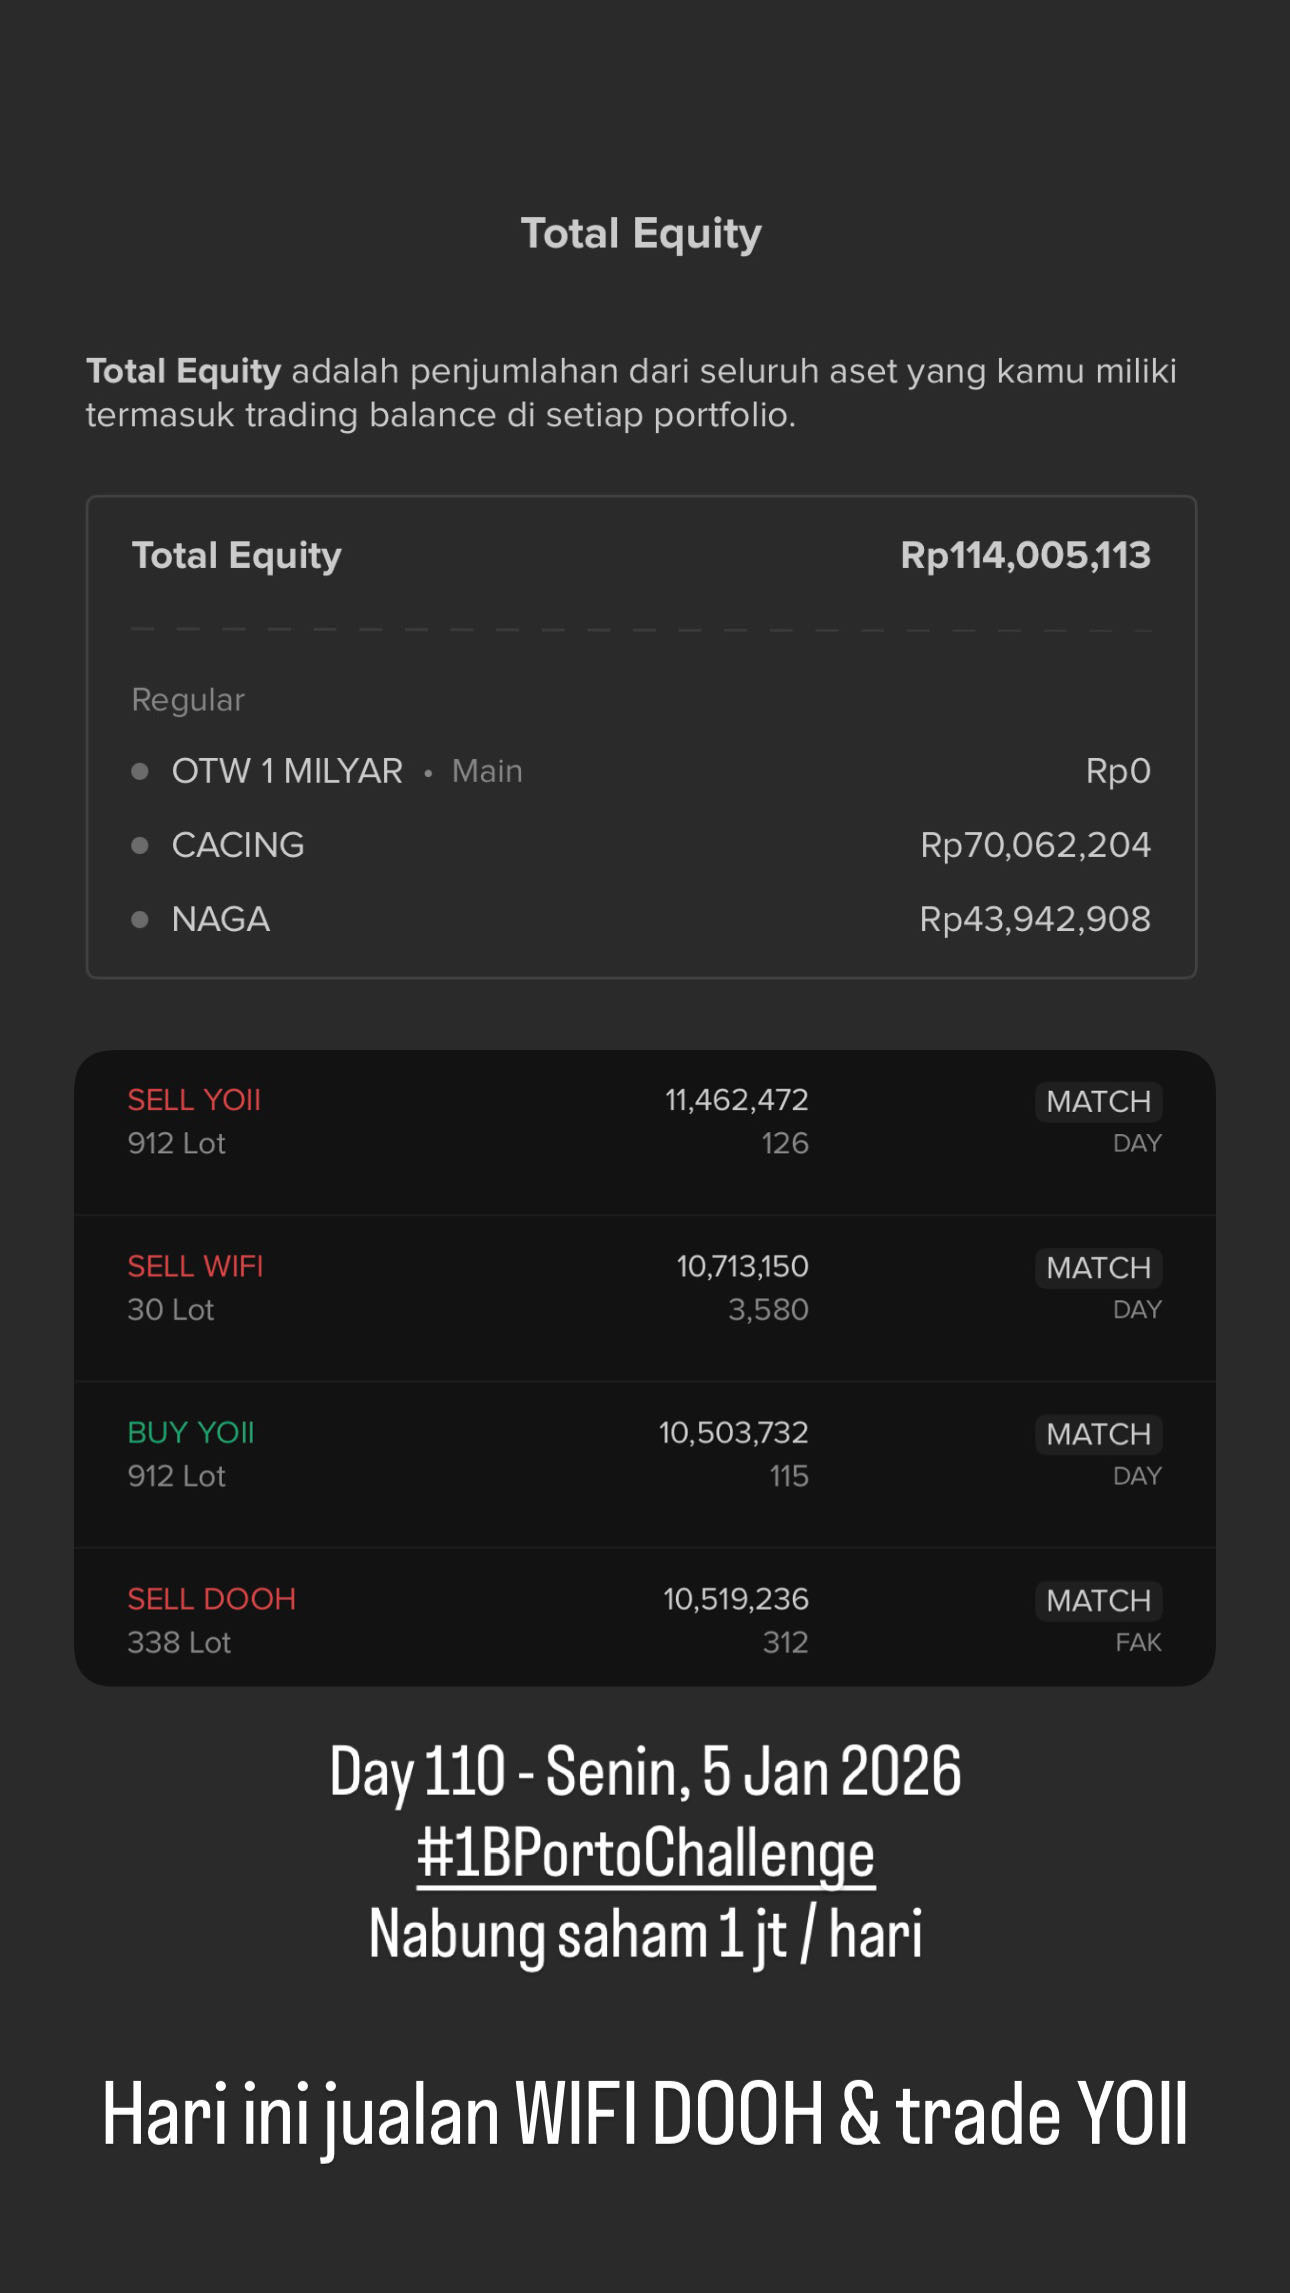
Task: Tap the MATCH badge on BUY YOII order
Action: pos(1098,1434)
